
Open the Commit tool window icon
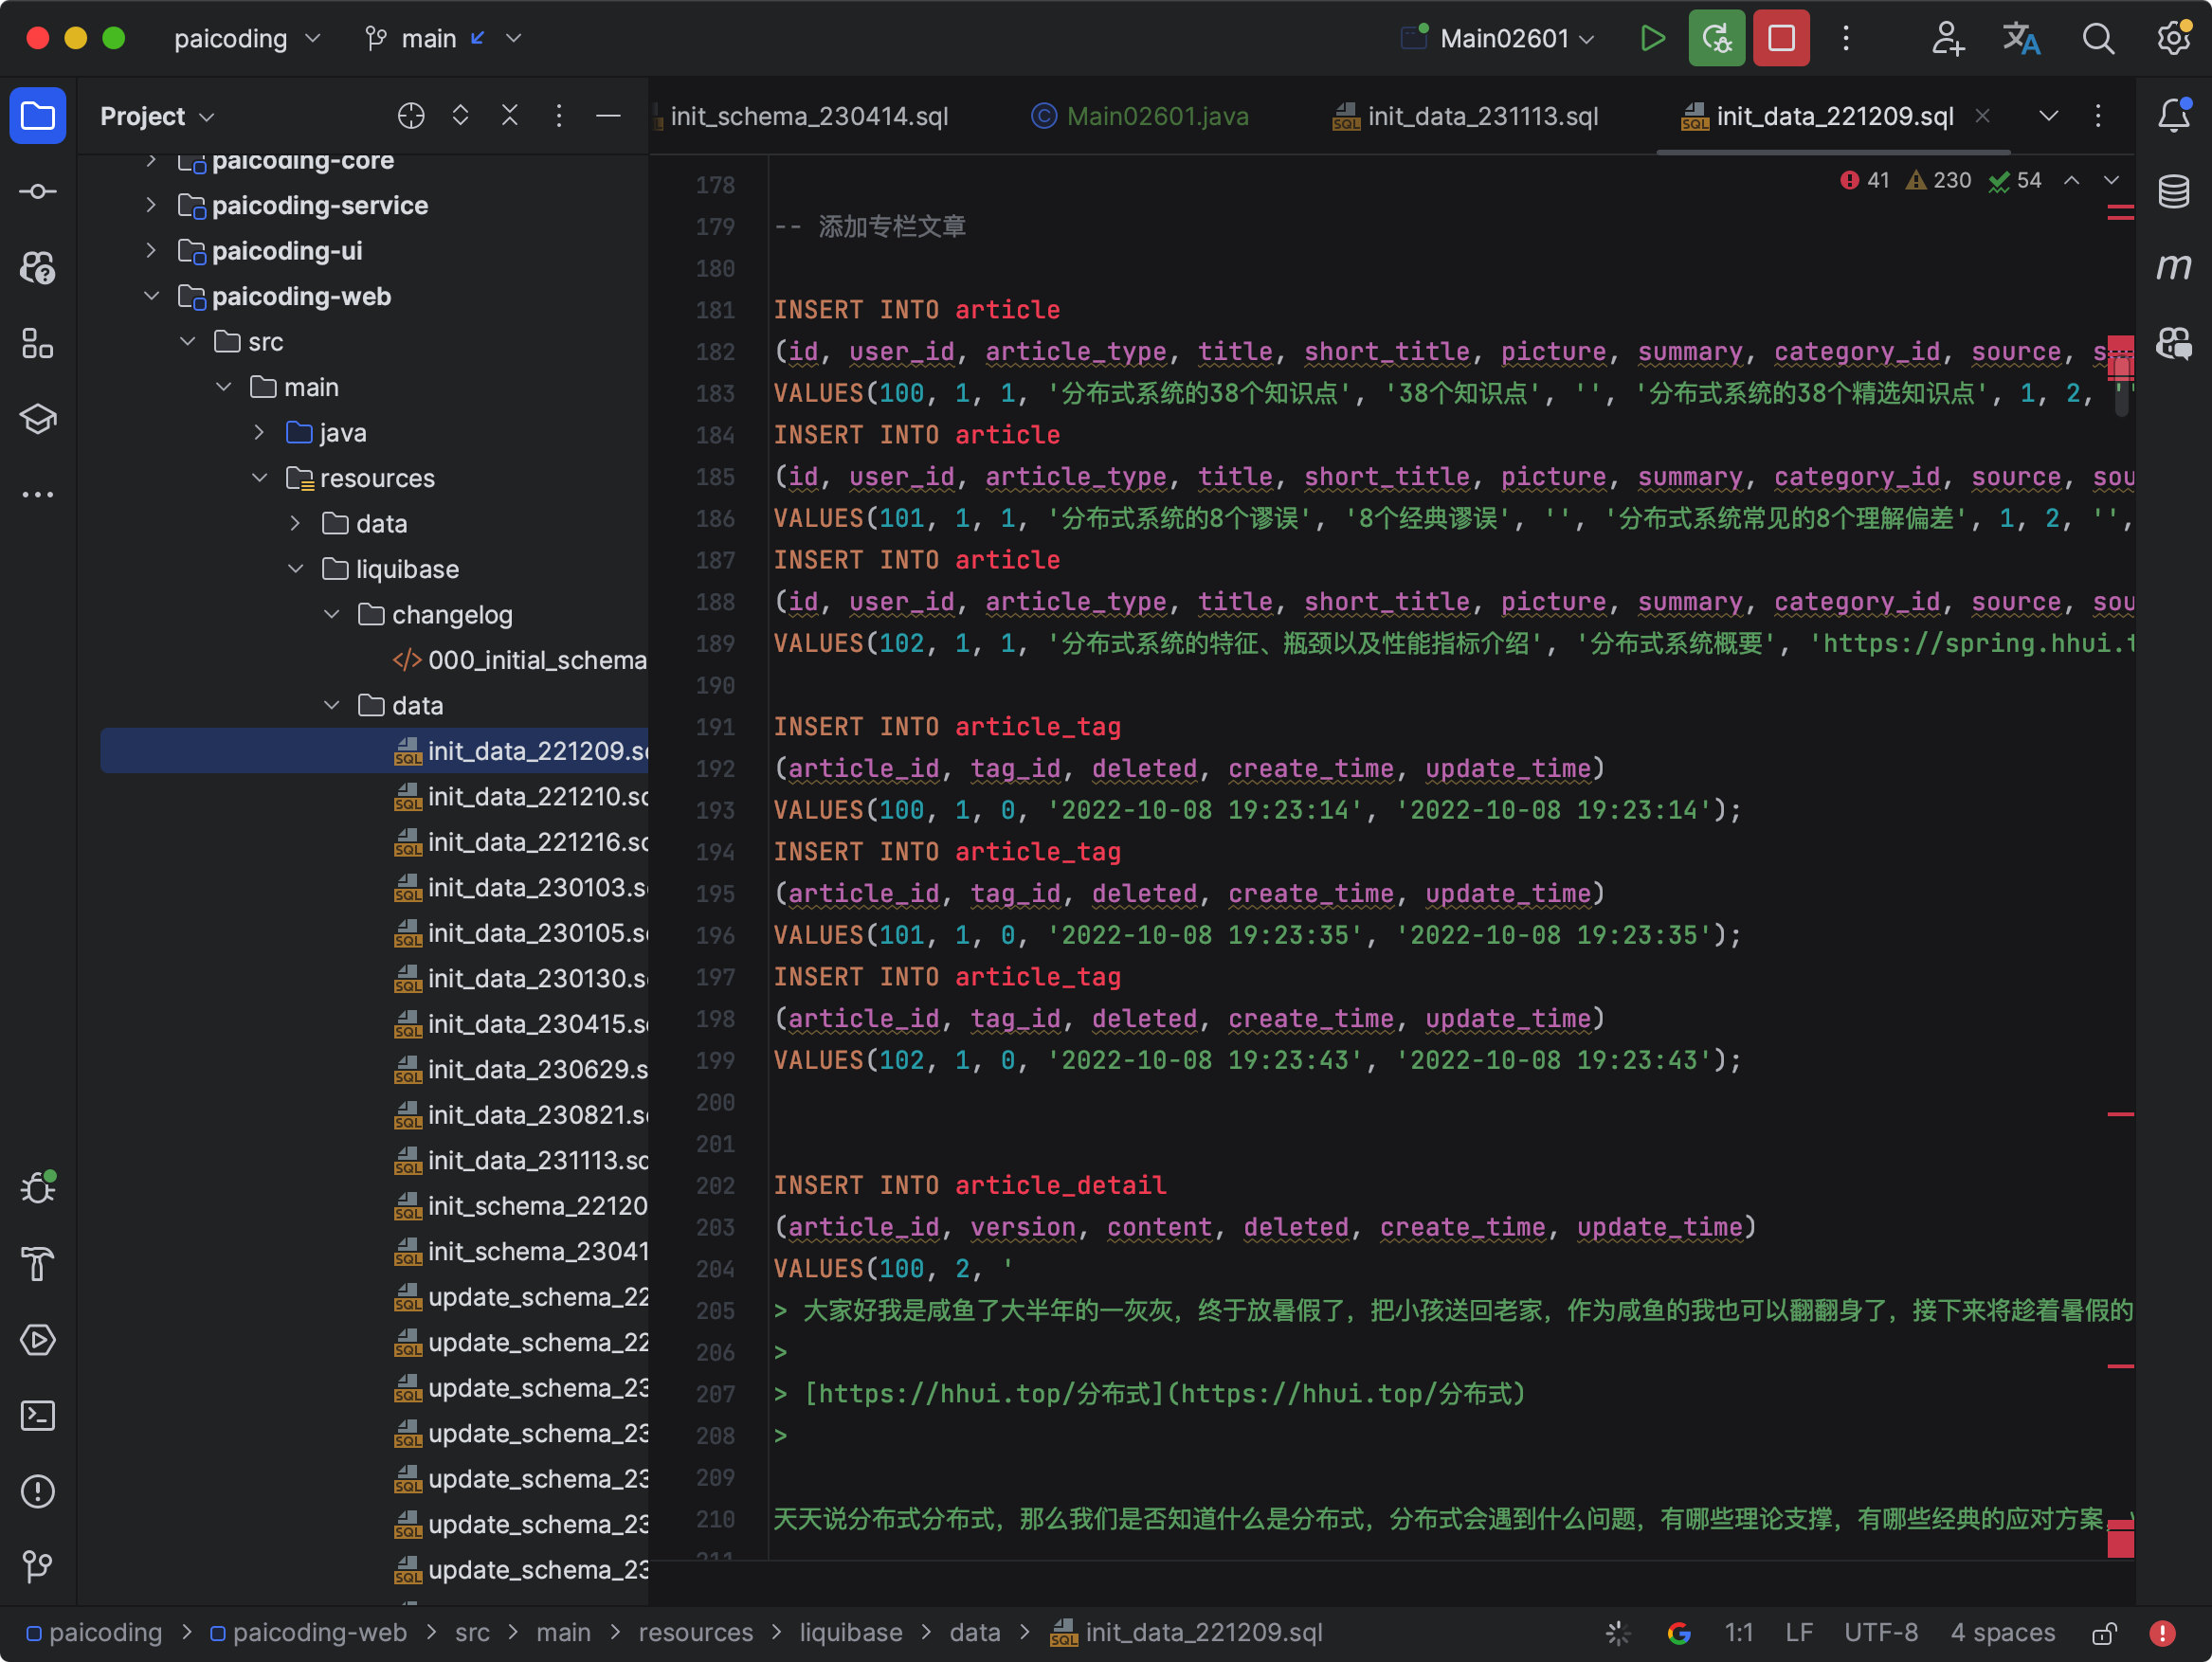[37, 191]
